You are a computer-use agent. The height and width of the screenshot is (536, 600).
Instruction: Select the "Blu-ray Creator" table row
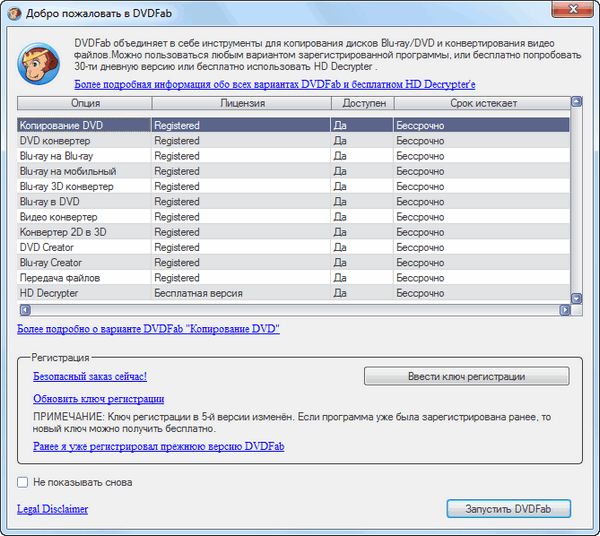coord(52,262)
